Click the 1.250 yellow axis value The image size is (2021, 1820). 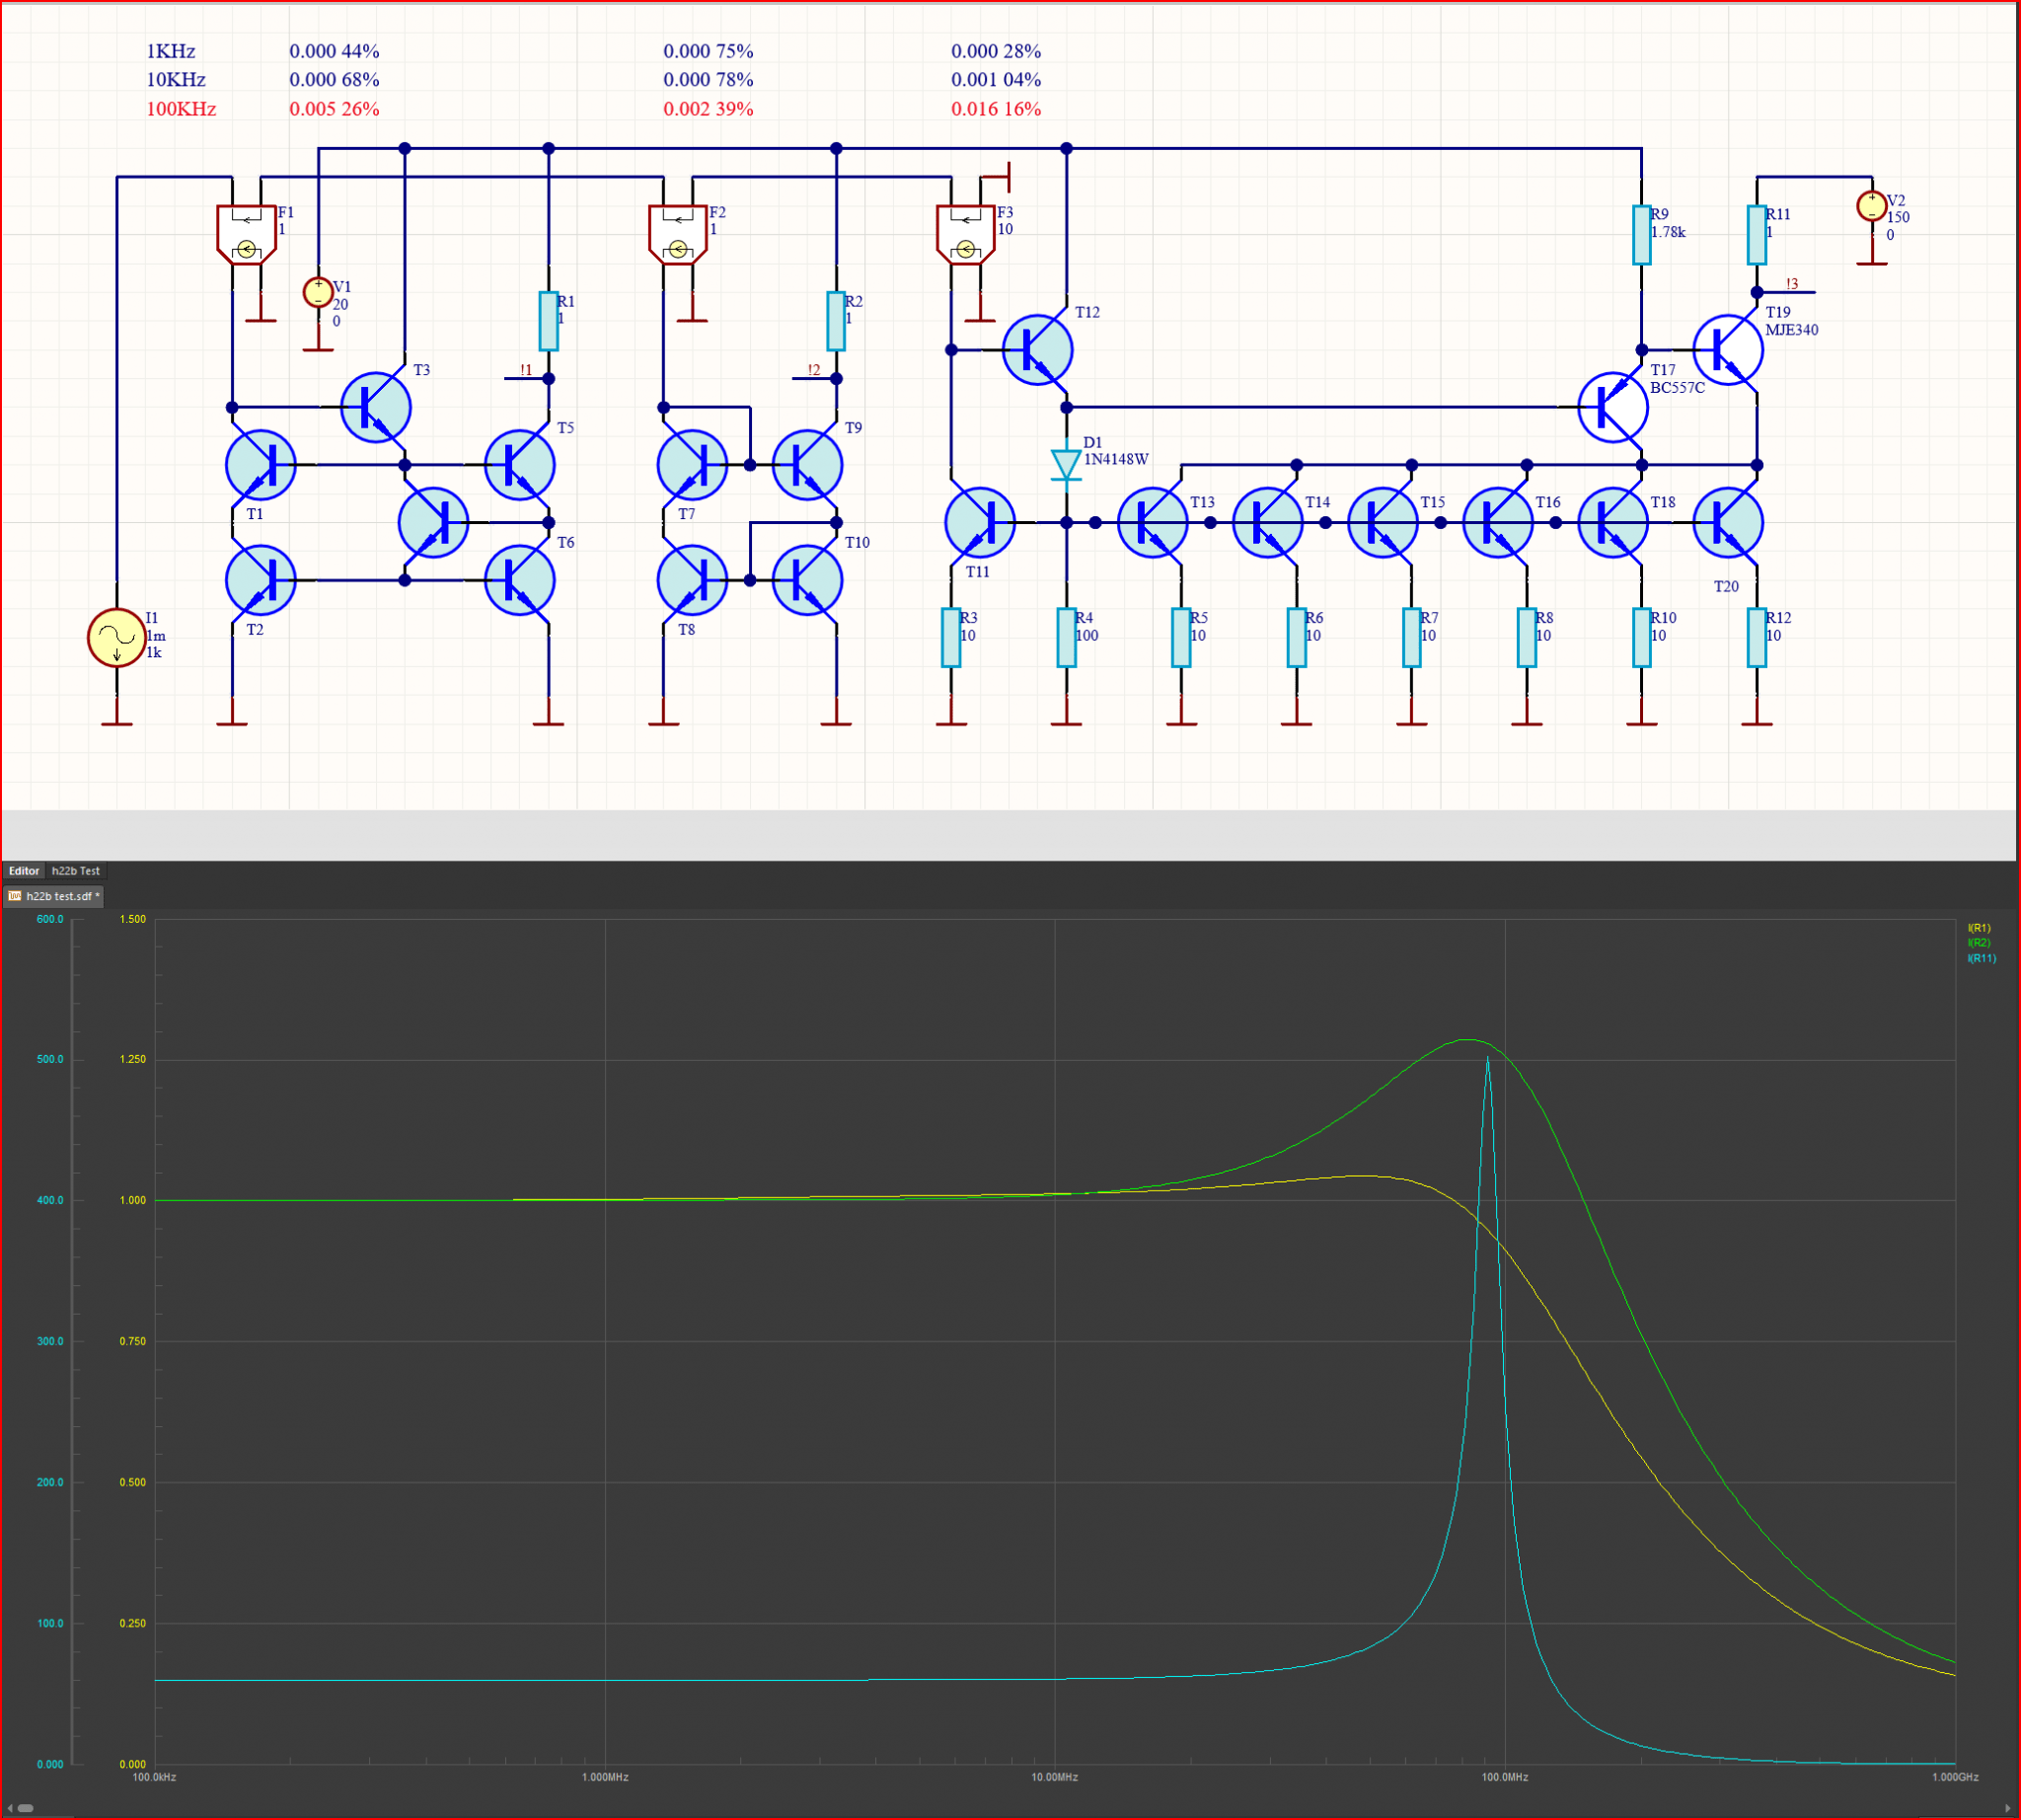[132, 1060]
